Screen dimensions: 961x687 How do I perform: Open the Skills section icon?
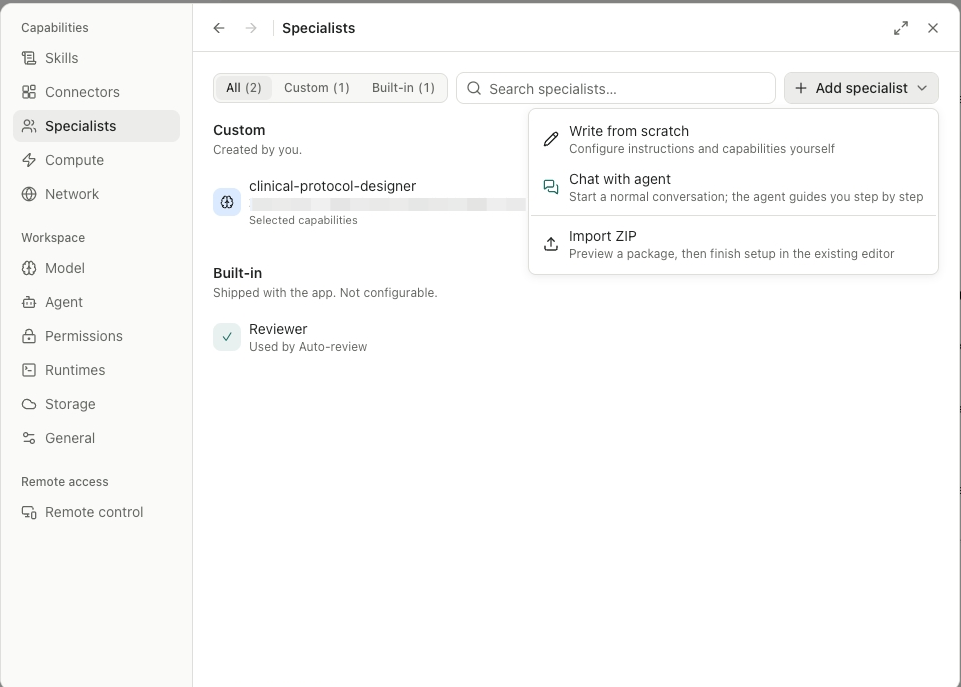[29, 58]
